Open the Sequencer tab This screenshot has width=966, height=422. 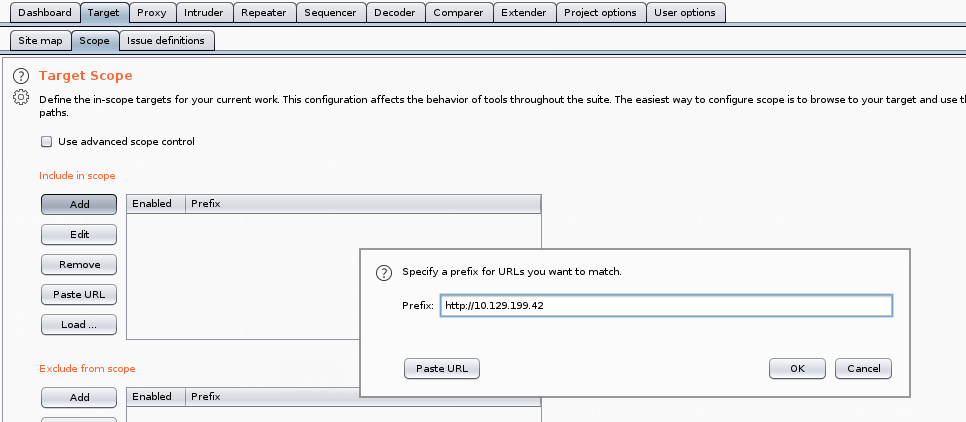(329, 13)
